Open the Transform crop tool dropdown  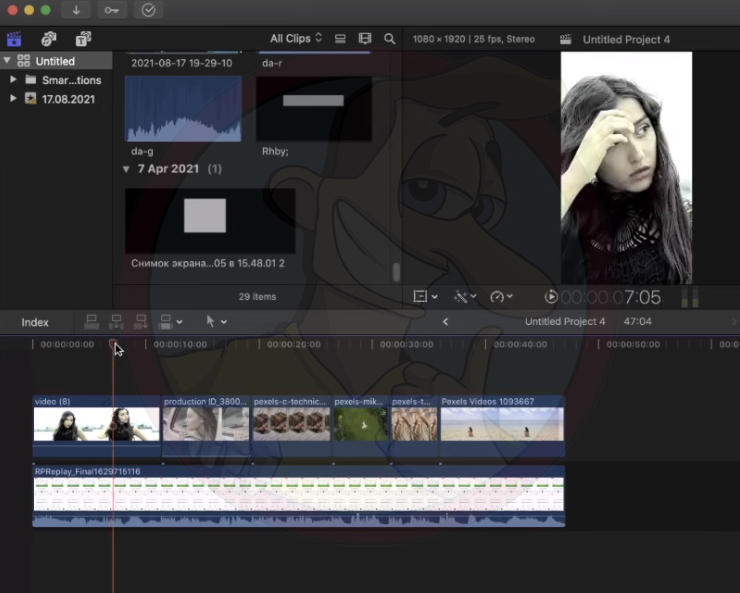pyautogui.click(x=426, y=296)
